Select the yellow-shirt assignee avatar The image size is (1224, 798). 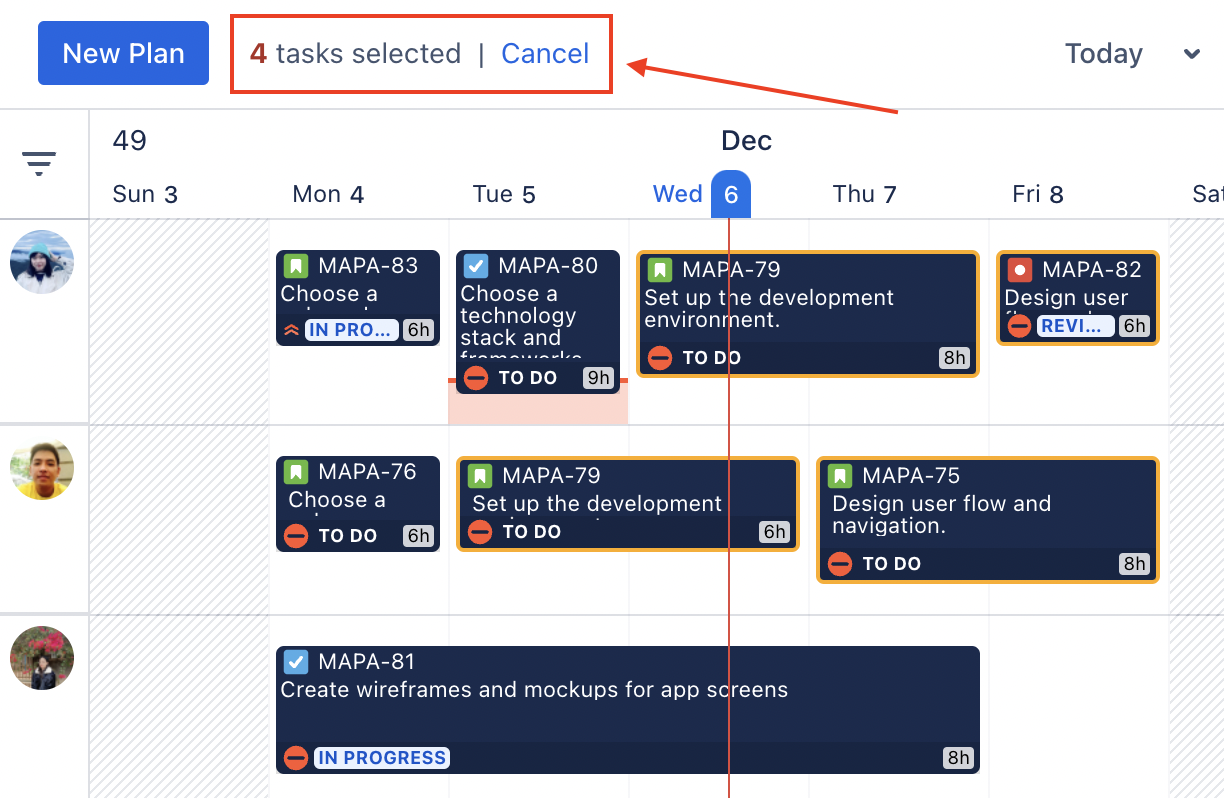pos(42,470)
